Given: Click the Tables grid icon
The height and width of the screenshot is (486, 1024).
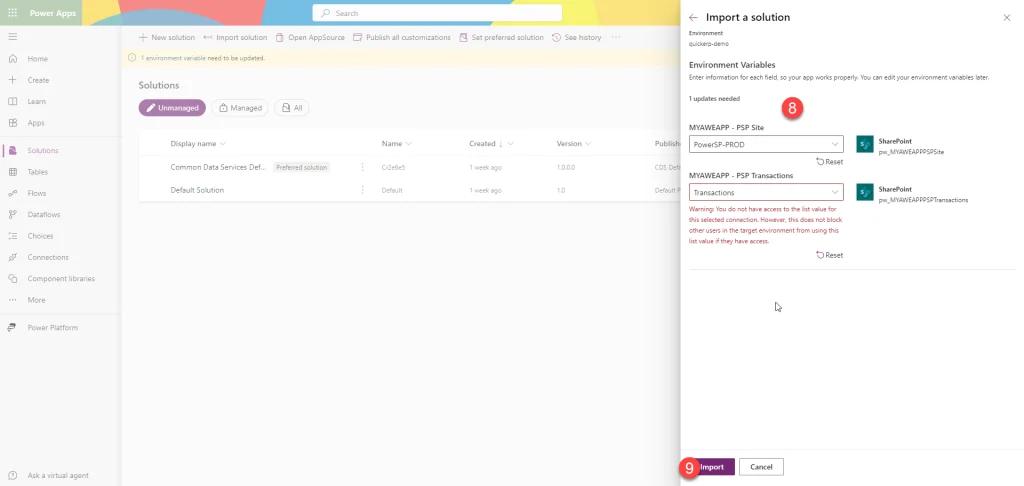Looking at the screenshot, I should coord(12,172).
